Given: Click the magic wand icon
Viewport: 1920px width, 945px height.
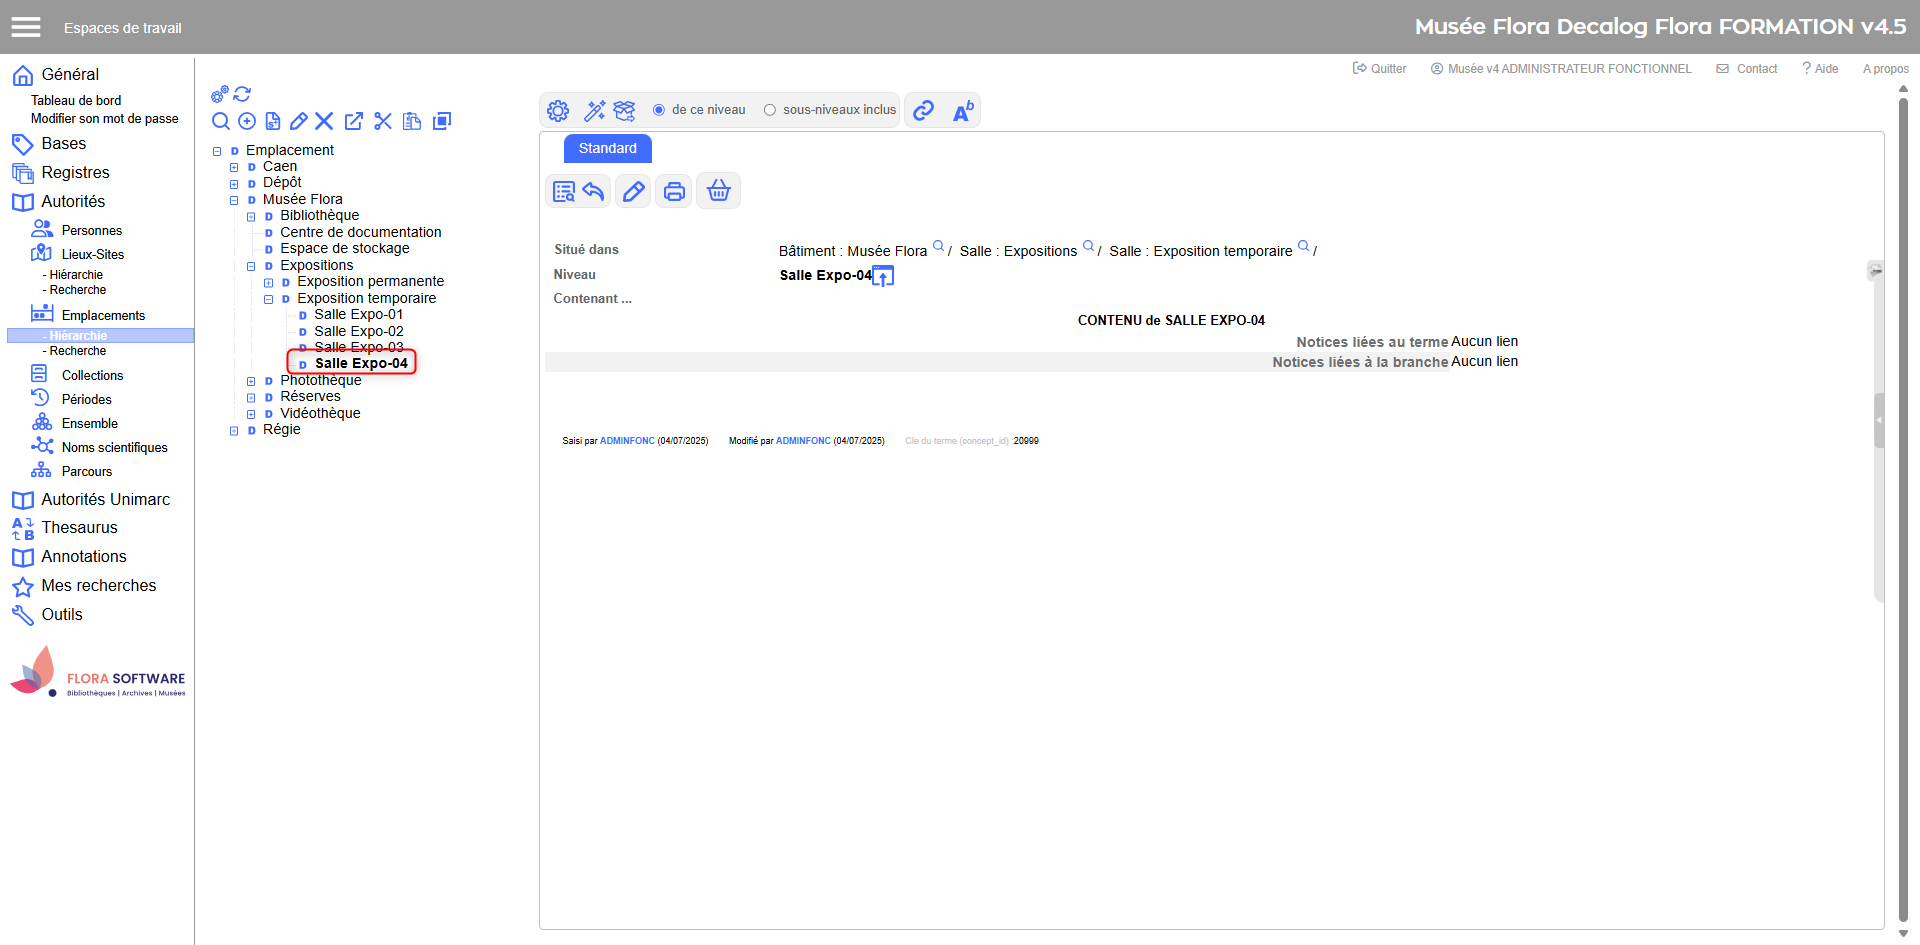Looking at the screenshot, I should [x=595, y=110].
